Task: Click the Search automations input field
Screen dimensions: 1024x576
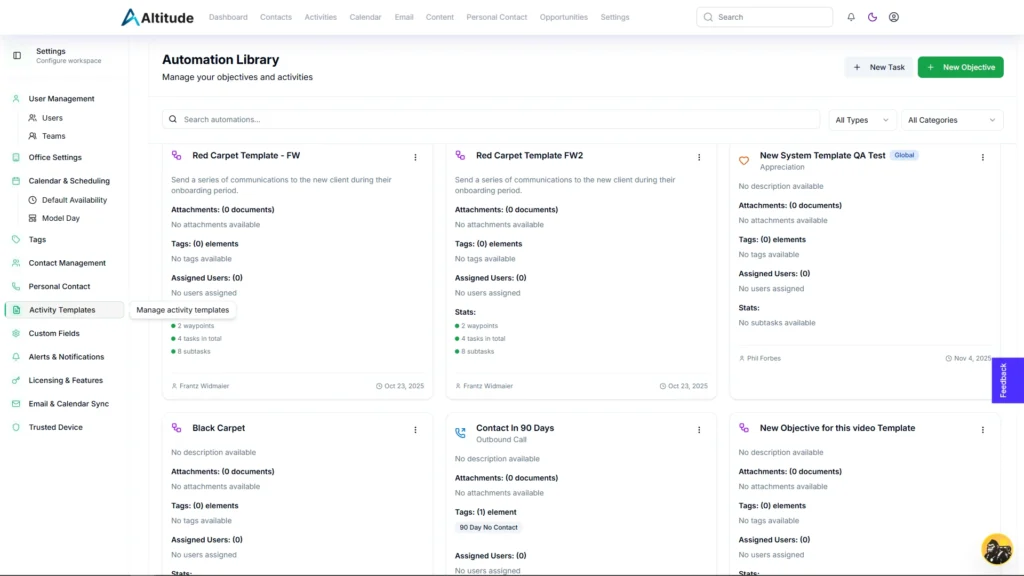Action: (x=490, y=120)
